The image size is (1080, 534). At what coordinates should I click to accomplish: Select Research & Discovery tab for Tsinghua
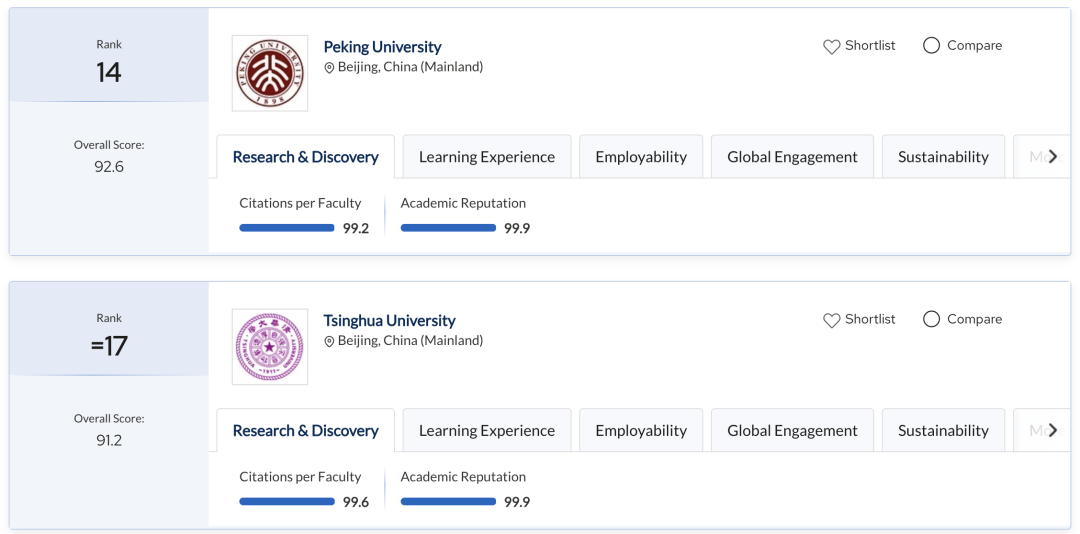tap(306, 430)
